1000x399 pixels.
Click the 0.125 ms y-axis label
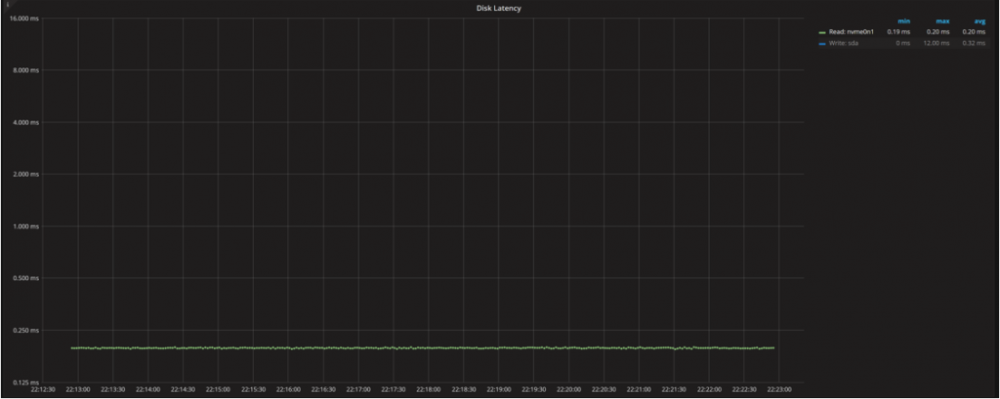26,382
